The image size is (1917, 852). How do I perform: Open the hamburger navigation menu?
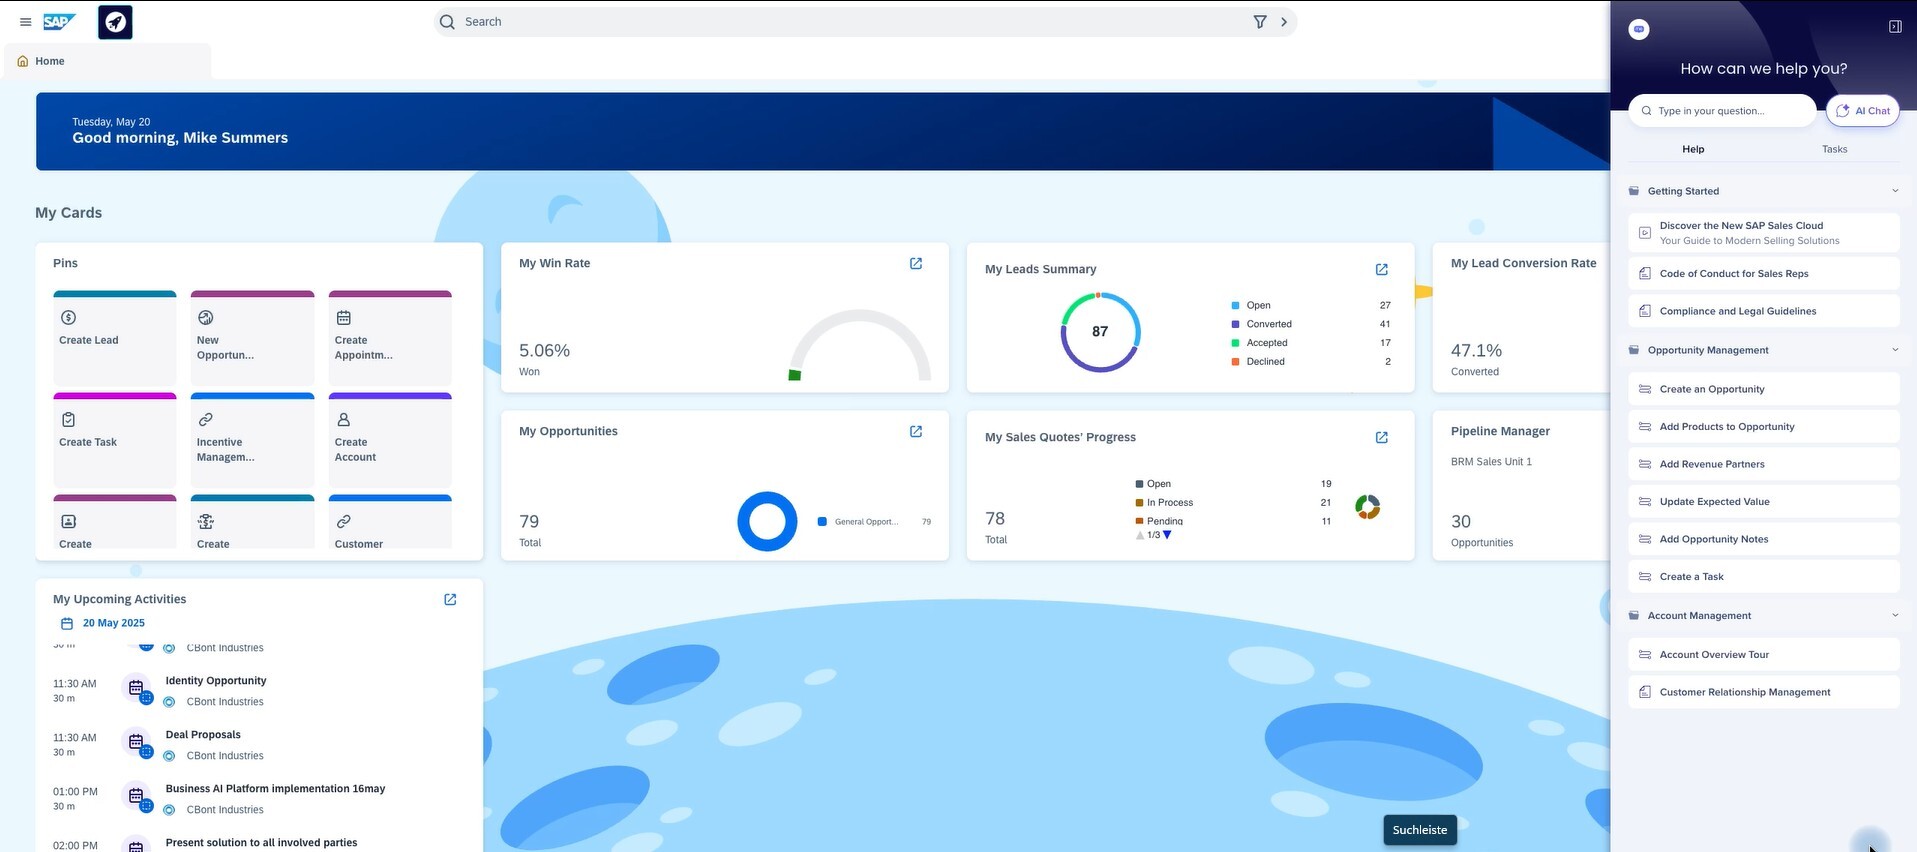[x=26, y=22]
